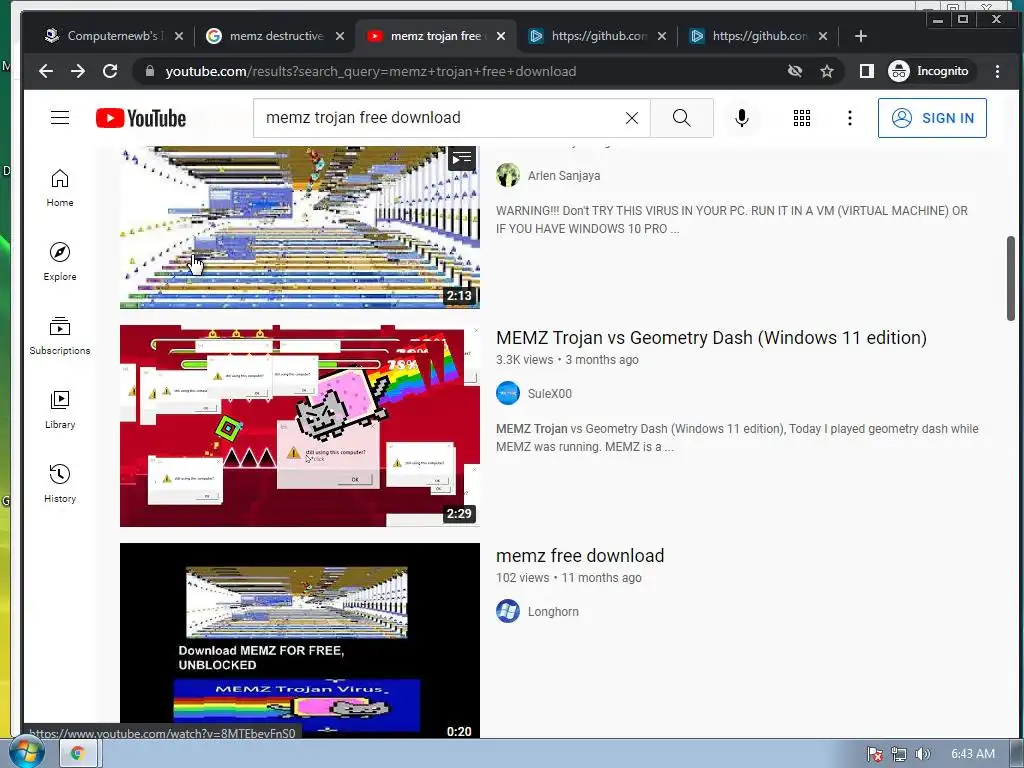Open Arlen Sanjaya channel link
The height and width of the screenshot is (768, 1024).
tap(564, 176)
